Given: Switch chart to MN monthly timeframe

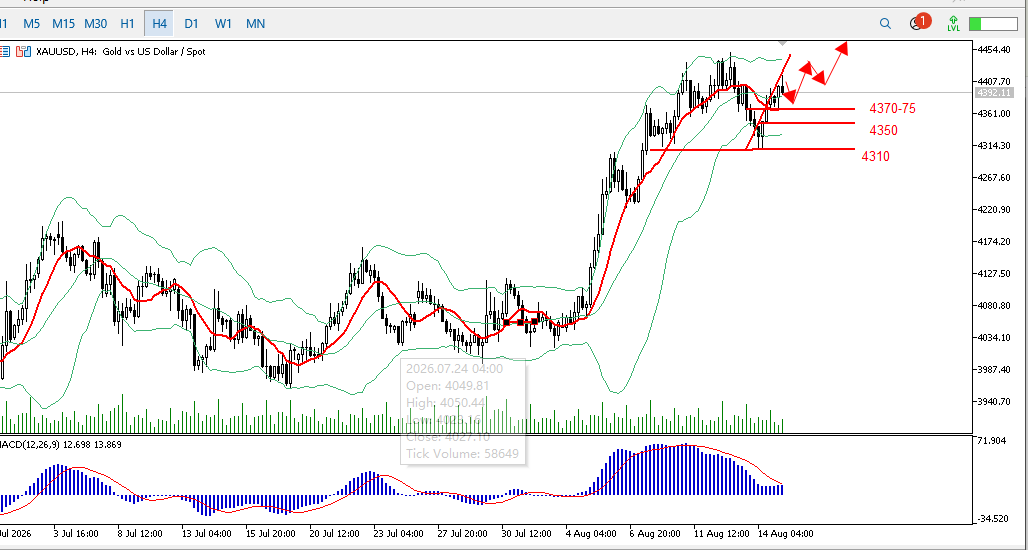Looking at the screenshot, I should click(x=256, y=24).
